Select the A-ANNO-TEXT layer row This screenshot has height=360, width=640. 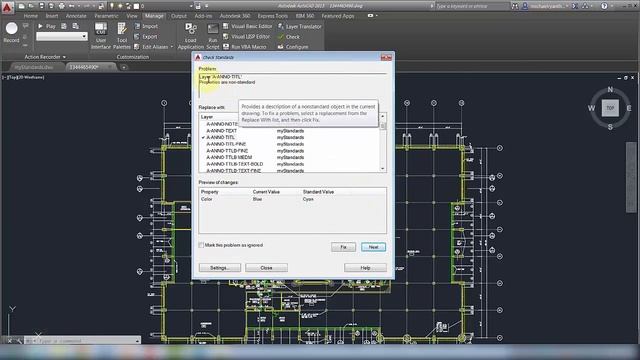(x=289, y=131)
